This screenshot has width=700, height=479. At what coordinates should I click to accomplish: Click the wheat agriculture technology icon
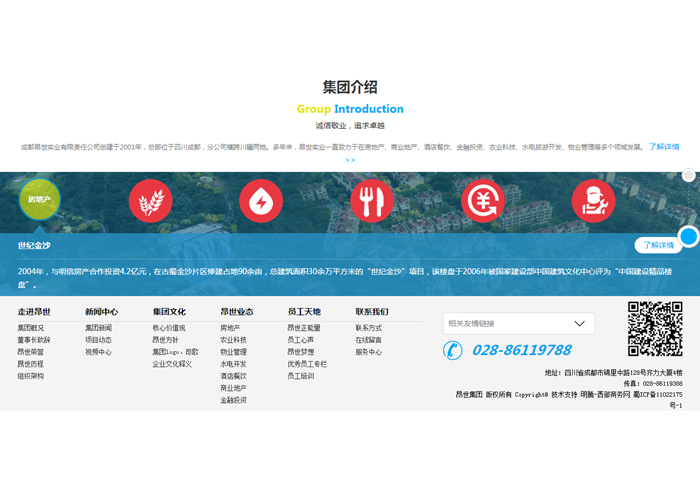click(151, 201)
